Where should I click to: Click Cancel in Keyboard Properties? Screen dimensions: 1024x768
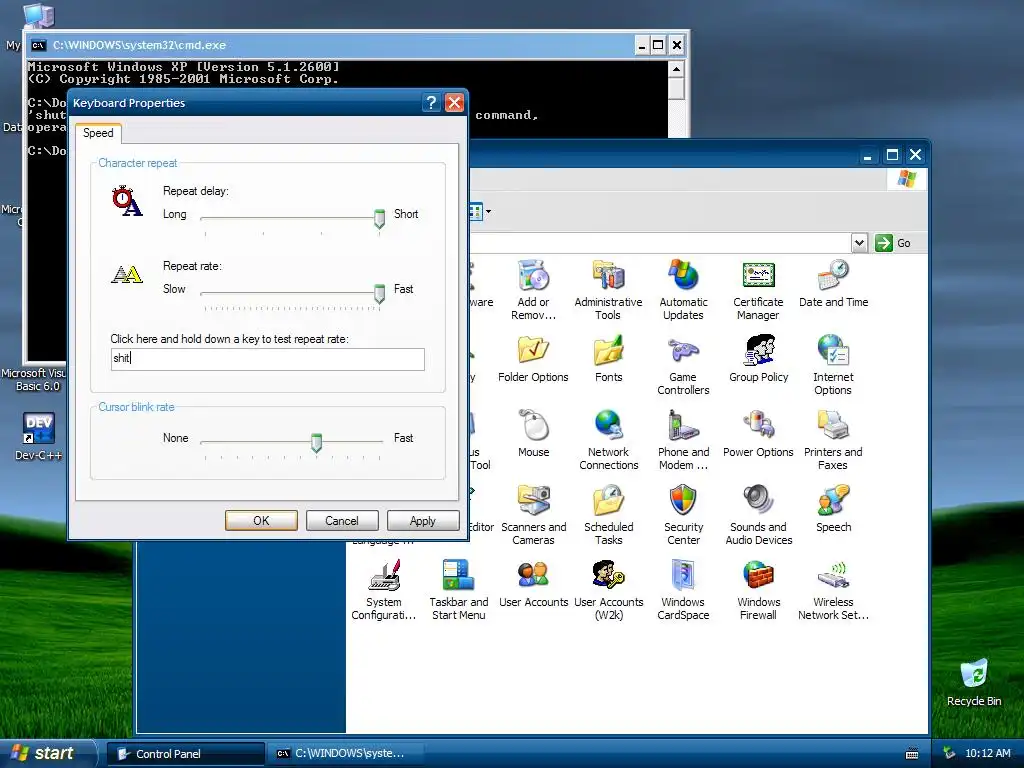(x=342, y=520)
